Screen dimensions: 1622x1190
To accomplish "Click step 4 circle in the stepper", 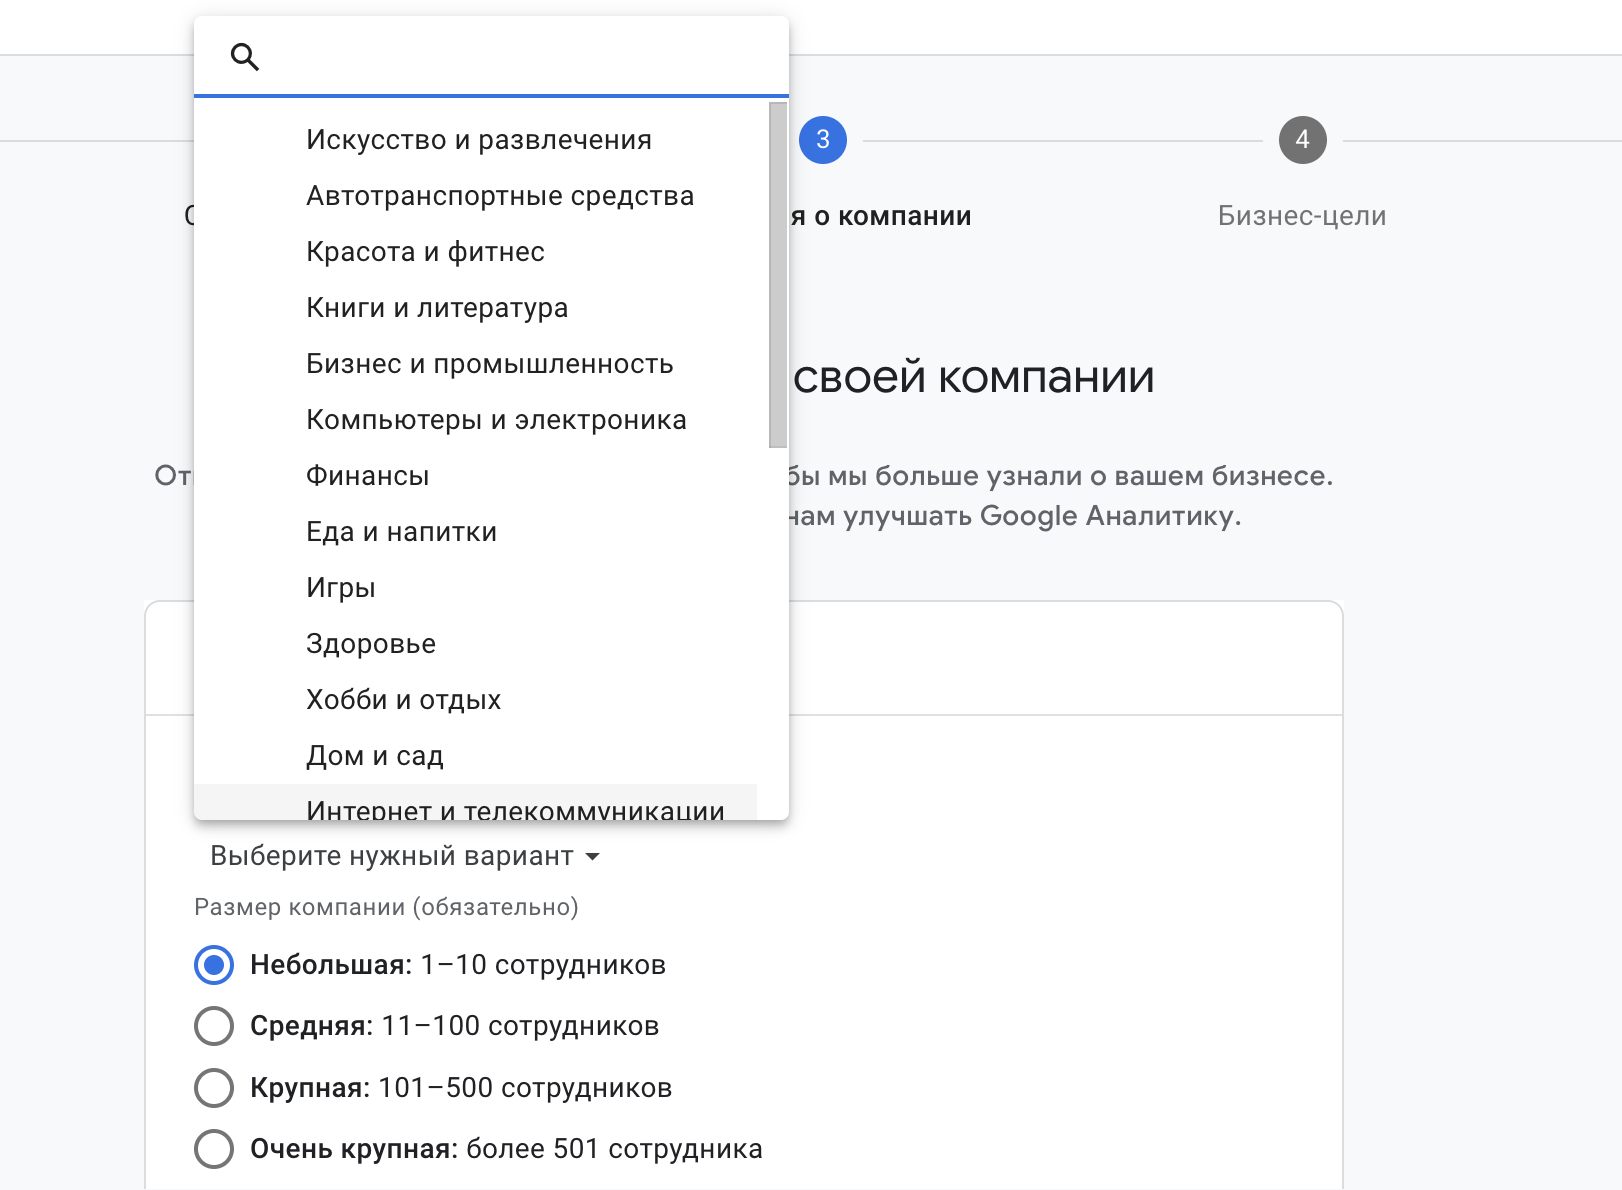I will pos(1302,140).
